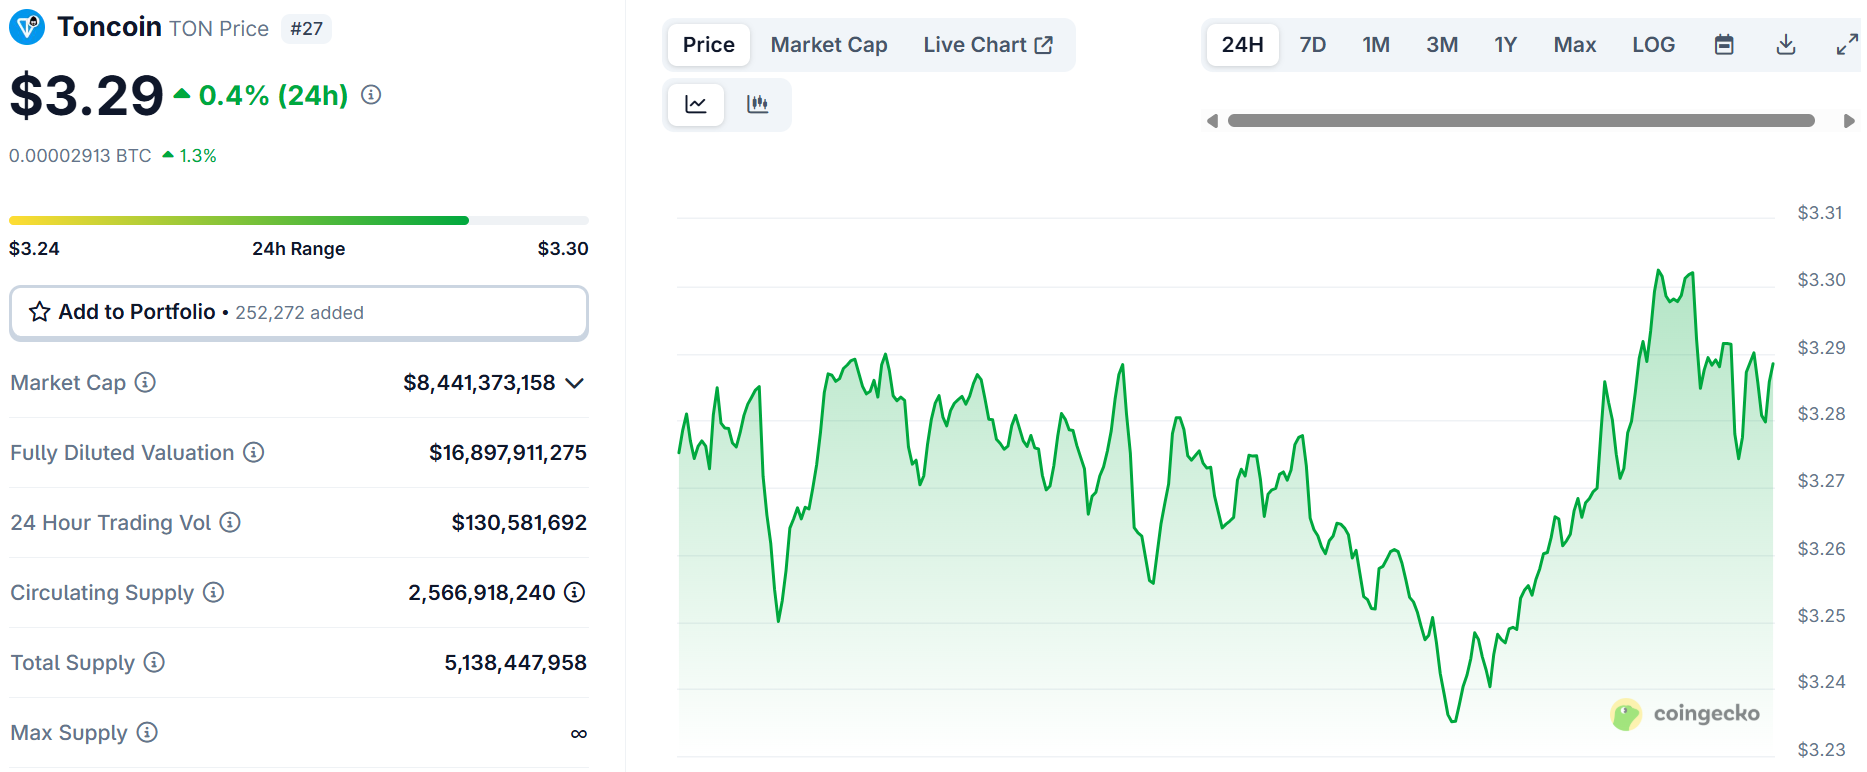Click the info icon next to Market Cap

click(x=145, y=383)
